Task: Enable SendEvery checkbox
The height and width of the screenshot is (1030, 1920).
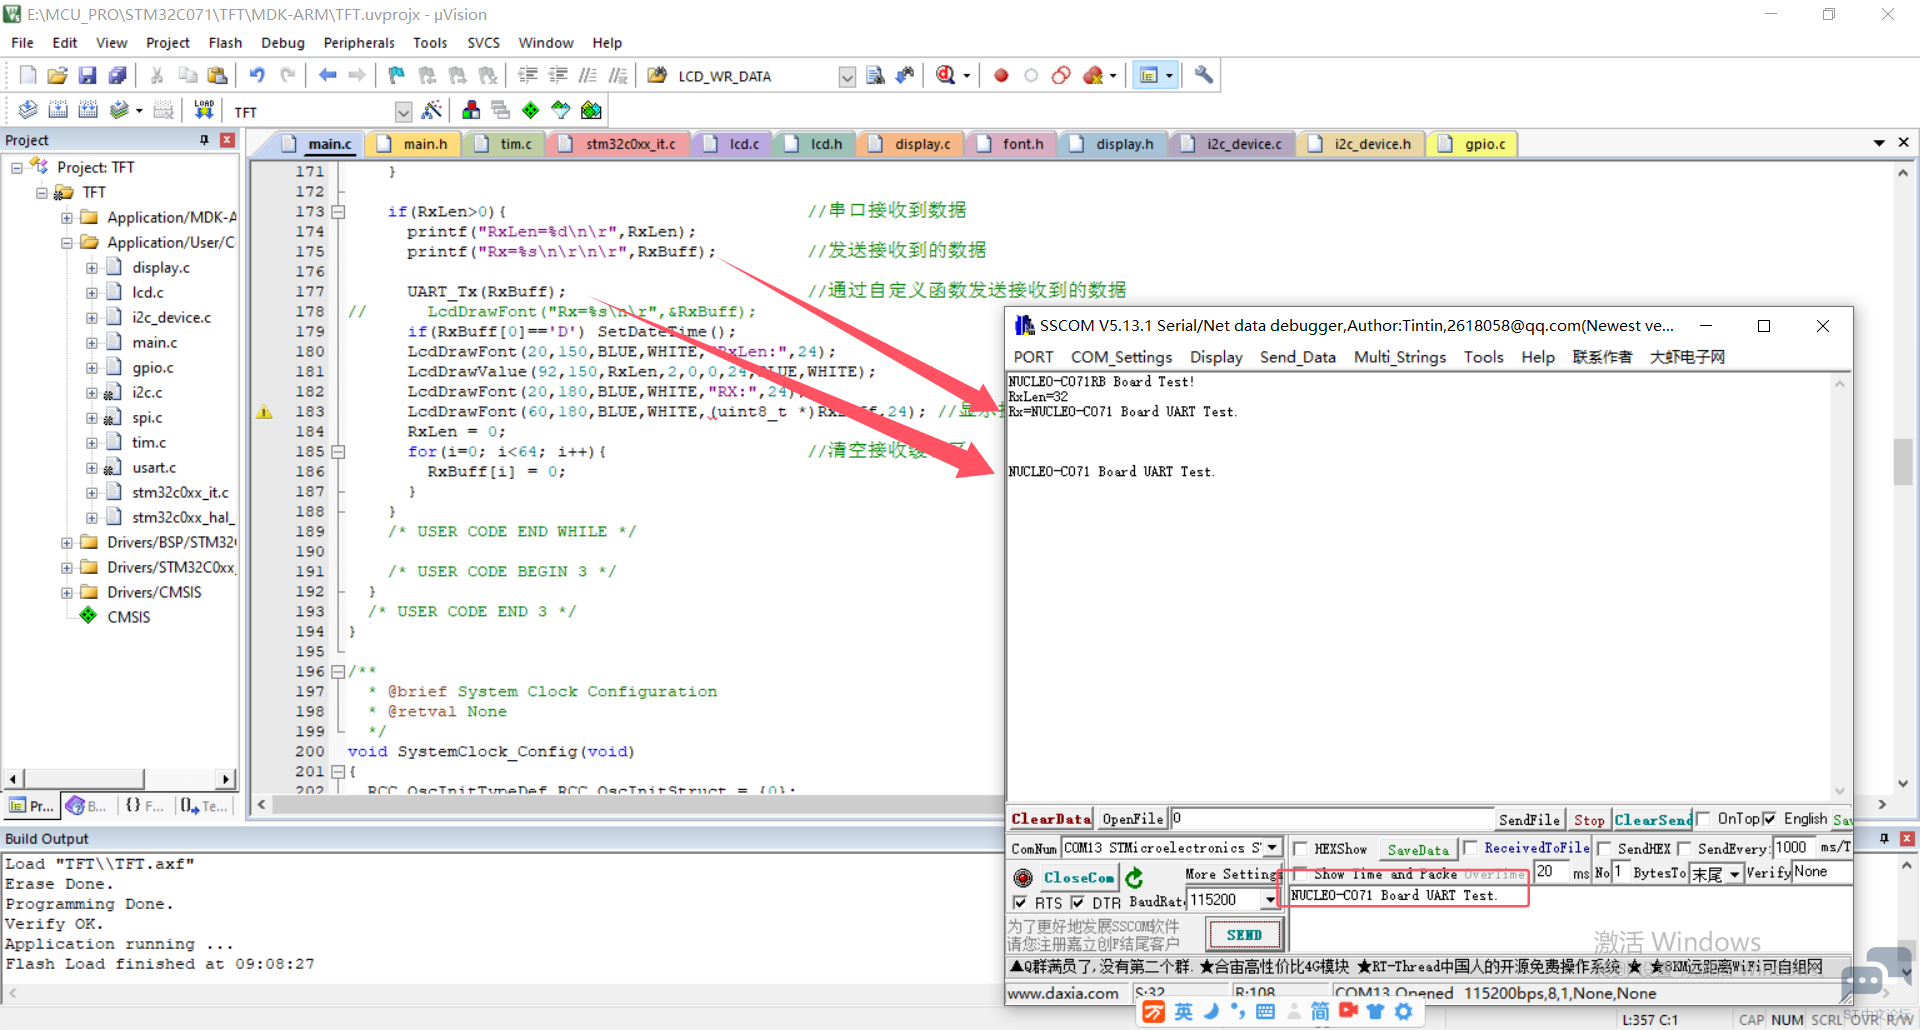Action: click(x=1684, y=849)
